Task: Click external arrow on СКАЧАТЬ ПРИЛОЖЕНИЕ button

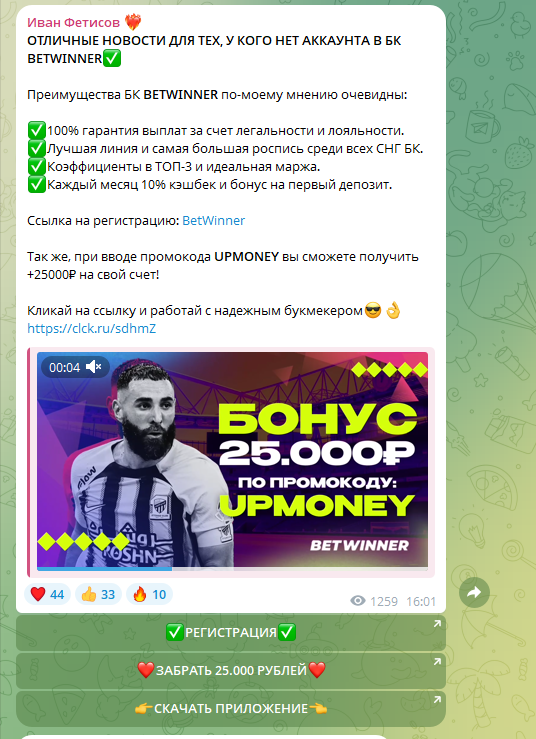Action: [x=437, y=699]
